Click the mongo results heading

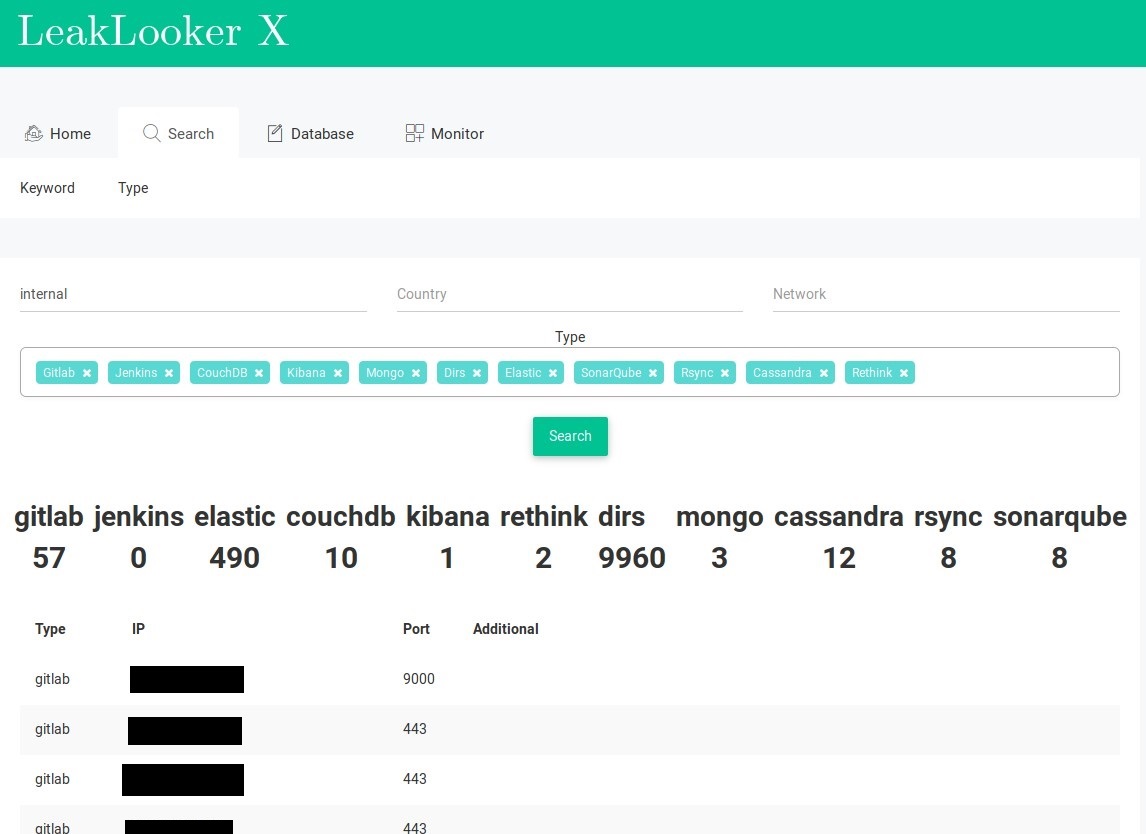pyautogui.click(x=720, y=517)
